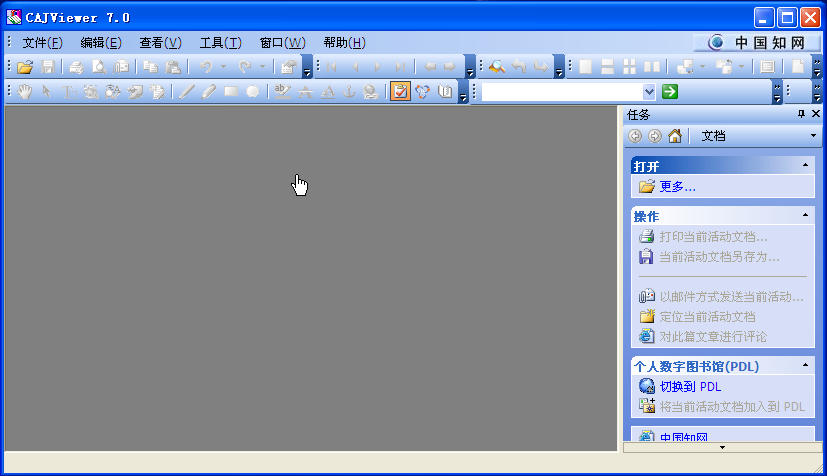Pin the 任务 task pane
This screenshot has width=827, height=476.
point(801,114)
